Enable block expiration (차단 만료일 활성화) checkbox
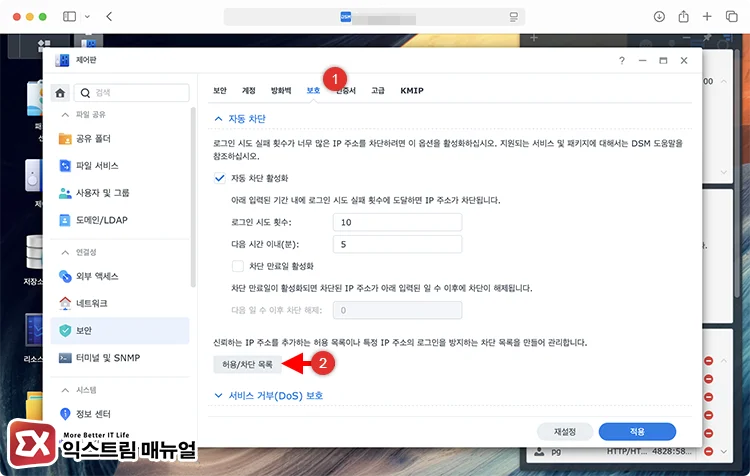This screenshot has width=750, height=476. pyautogui.click(x=238, y=267)
